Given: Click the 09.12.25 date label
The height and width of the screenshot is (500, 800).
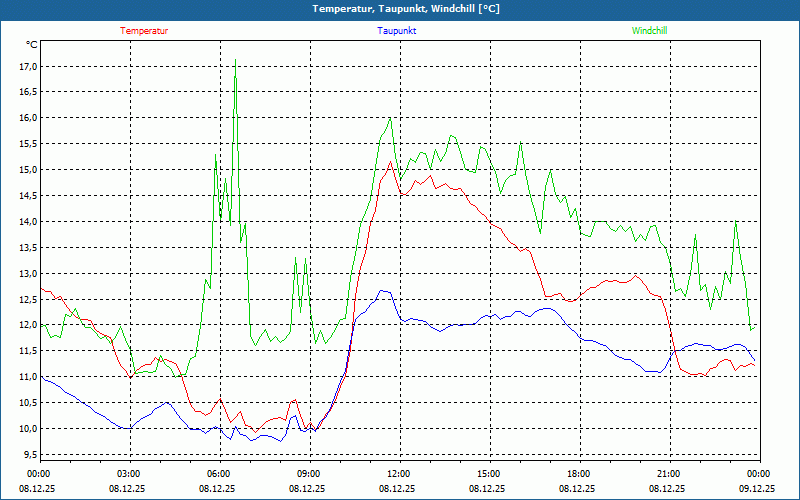Looking at the screenshot, I should 758,489.
